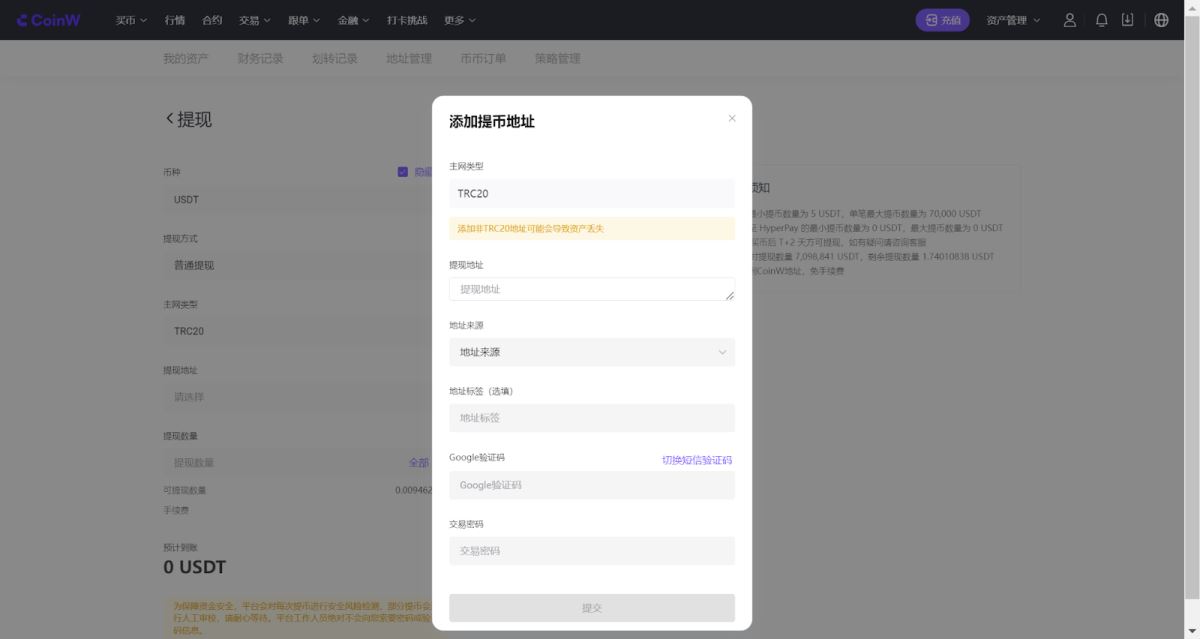Switch to the 财务记录 tab
This screenshot has height=639, width=1200.
tap(260, 58)
